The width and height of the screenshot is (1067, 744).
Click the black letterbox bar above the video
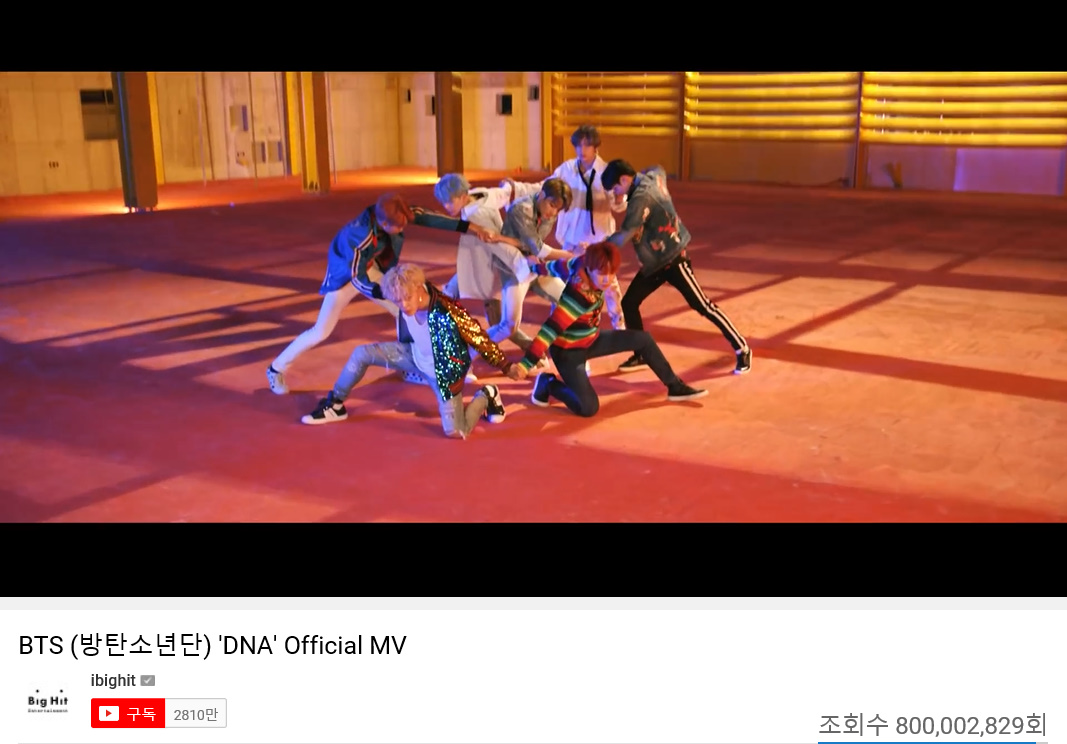(x=534, y=35)
